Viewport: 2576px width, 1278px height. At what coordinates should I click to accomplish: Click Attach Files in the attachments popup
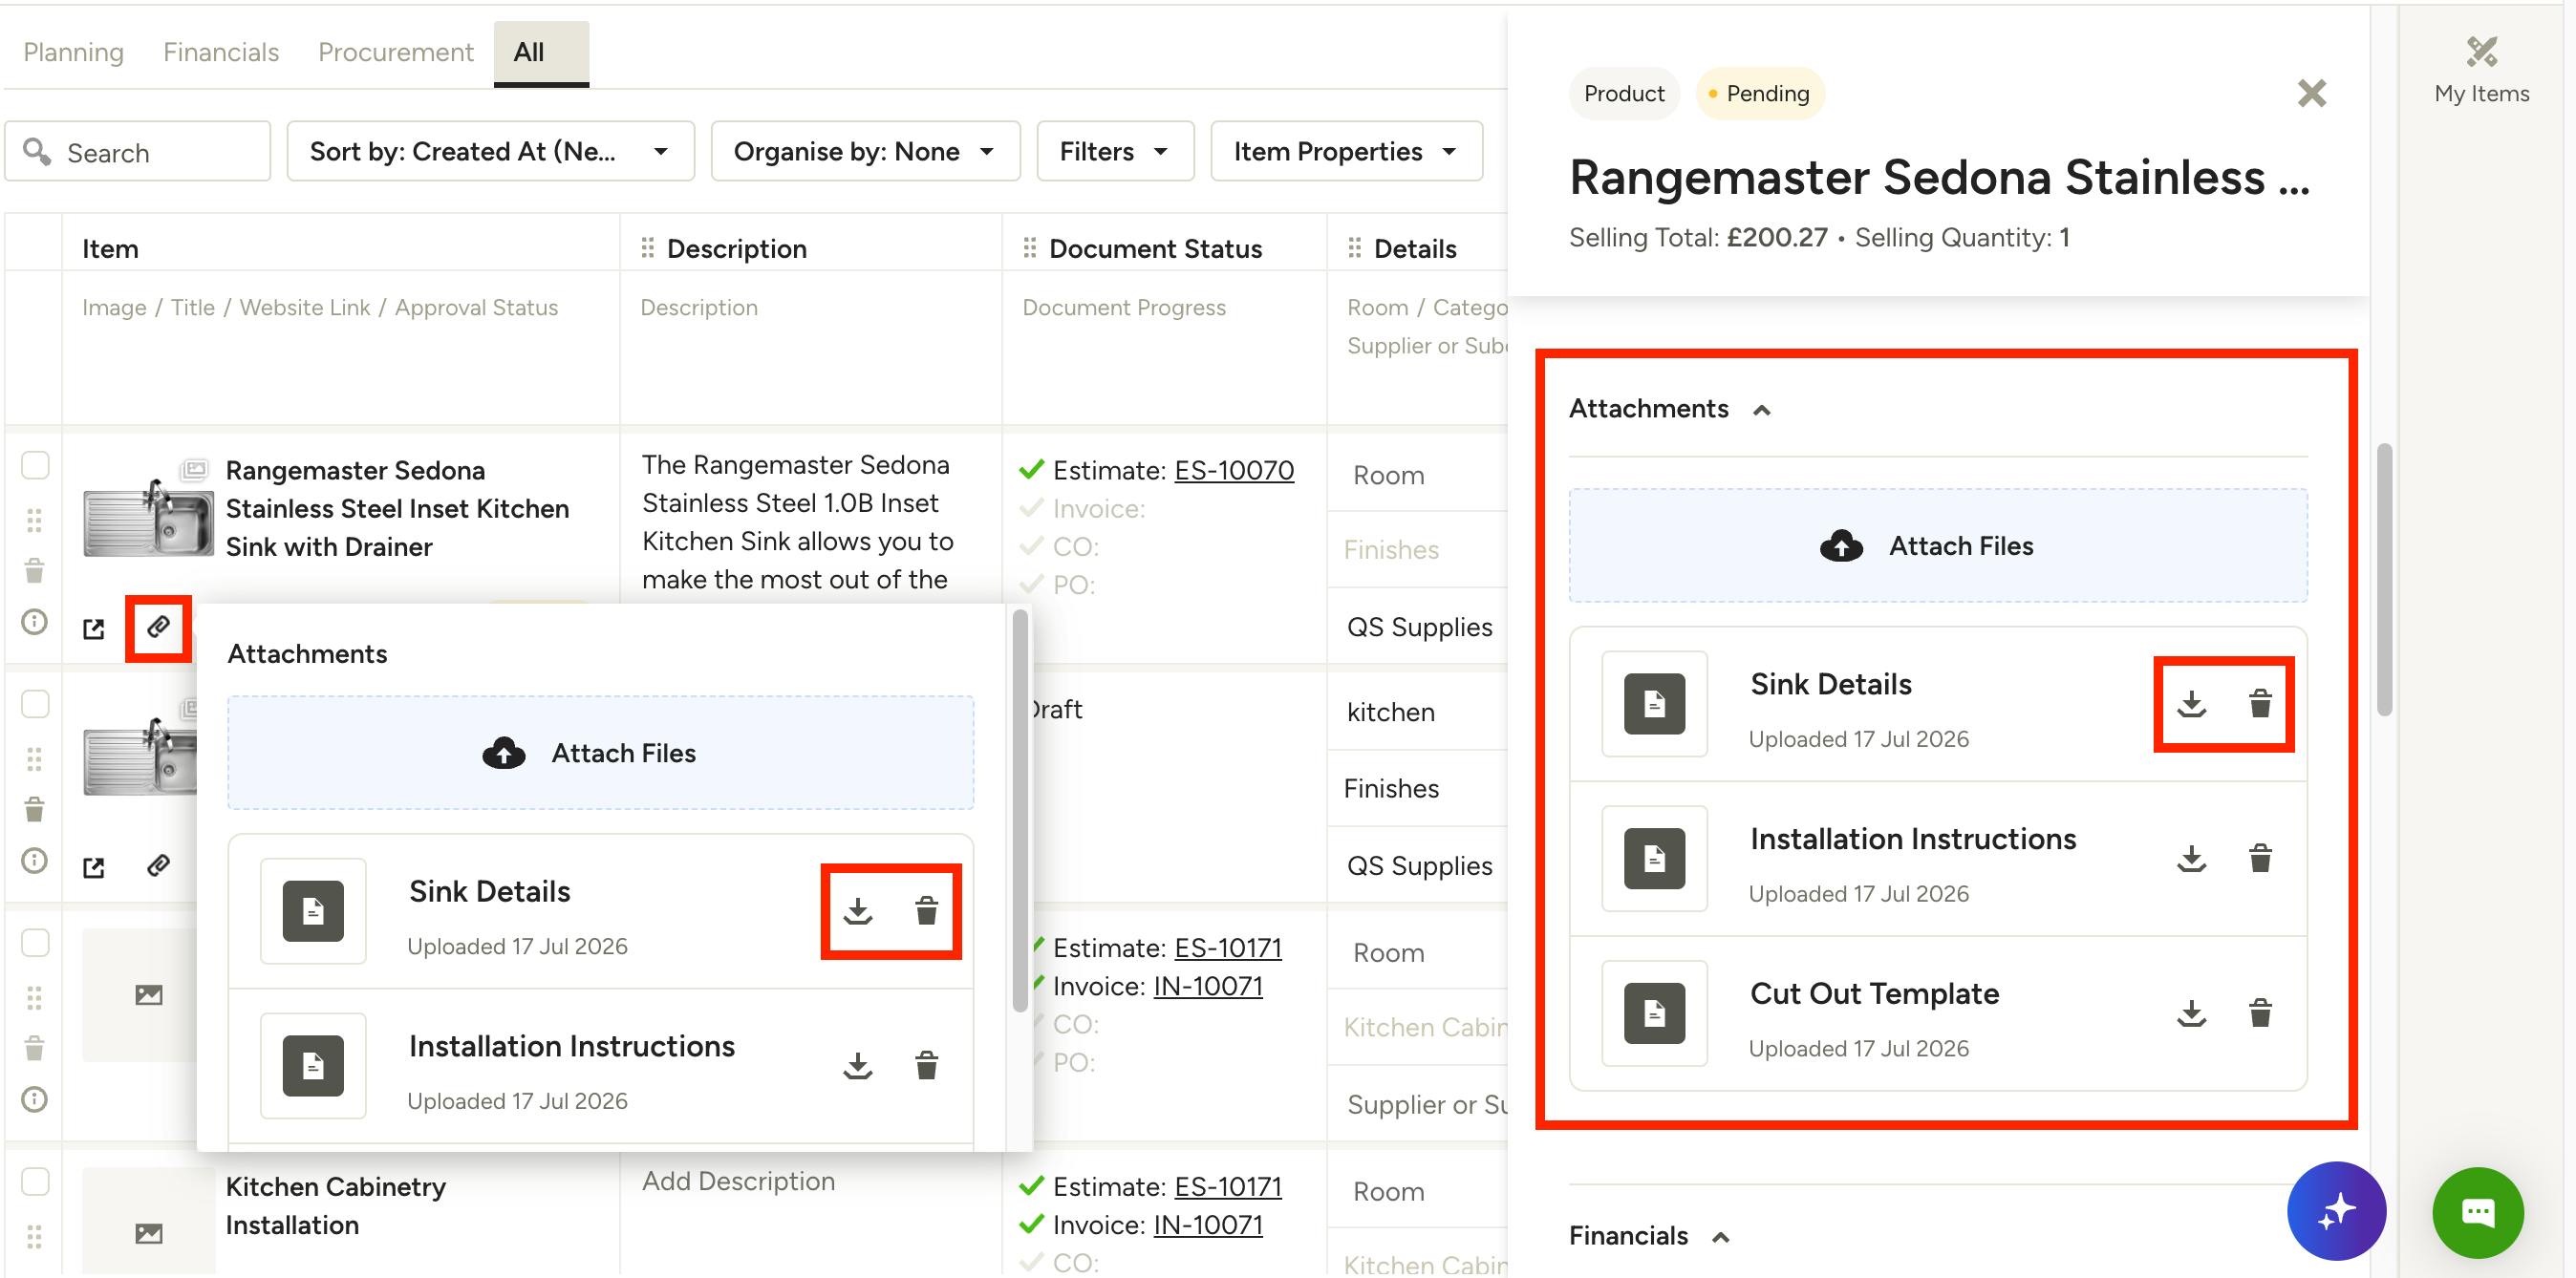600,753
